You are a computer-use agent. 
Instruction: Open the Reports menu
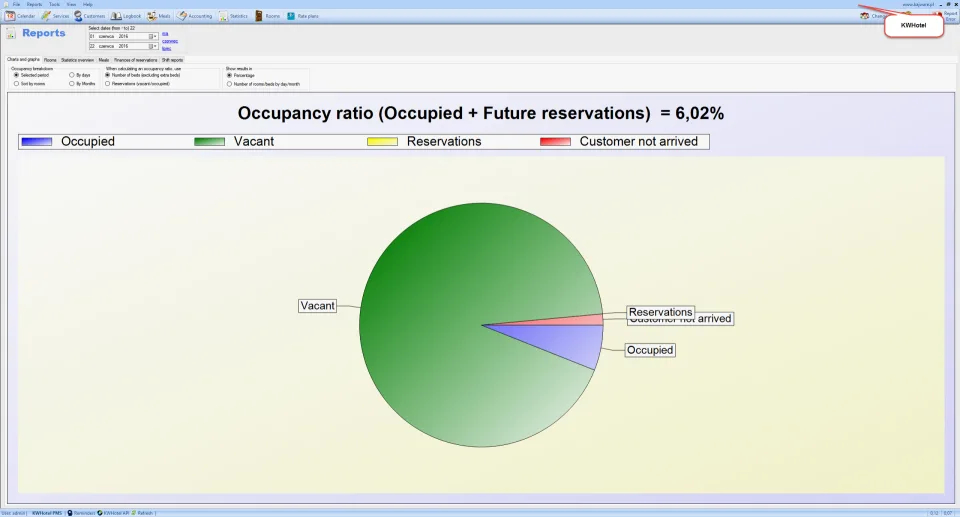click(34, 4)
